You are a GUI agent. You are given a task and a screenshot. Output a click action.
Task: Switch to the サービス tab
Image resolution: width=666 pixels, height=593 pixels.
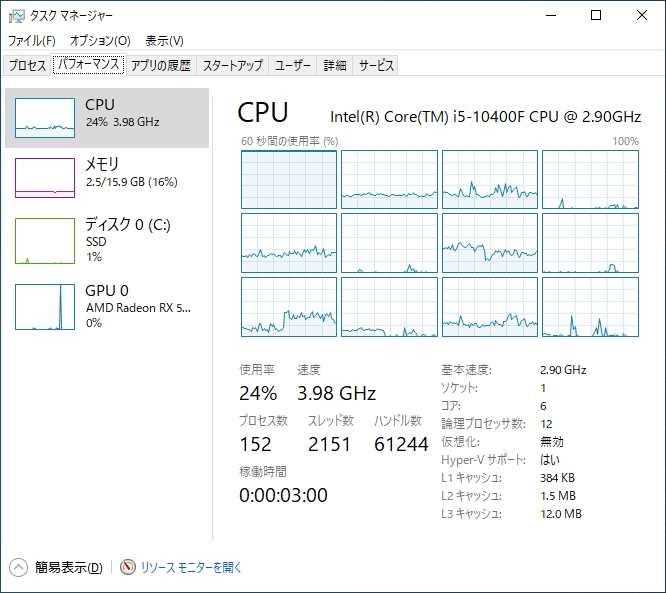click(x=376, y=65)
